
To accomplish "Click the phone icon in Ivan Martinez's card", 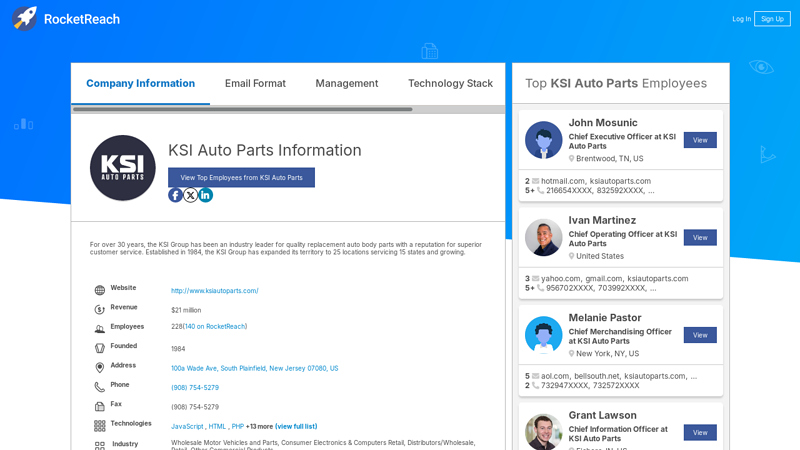I will point(540,288).
